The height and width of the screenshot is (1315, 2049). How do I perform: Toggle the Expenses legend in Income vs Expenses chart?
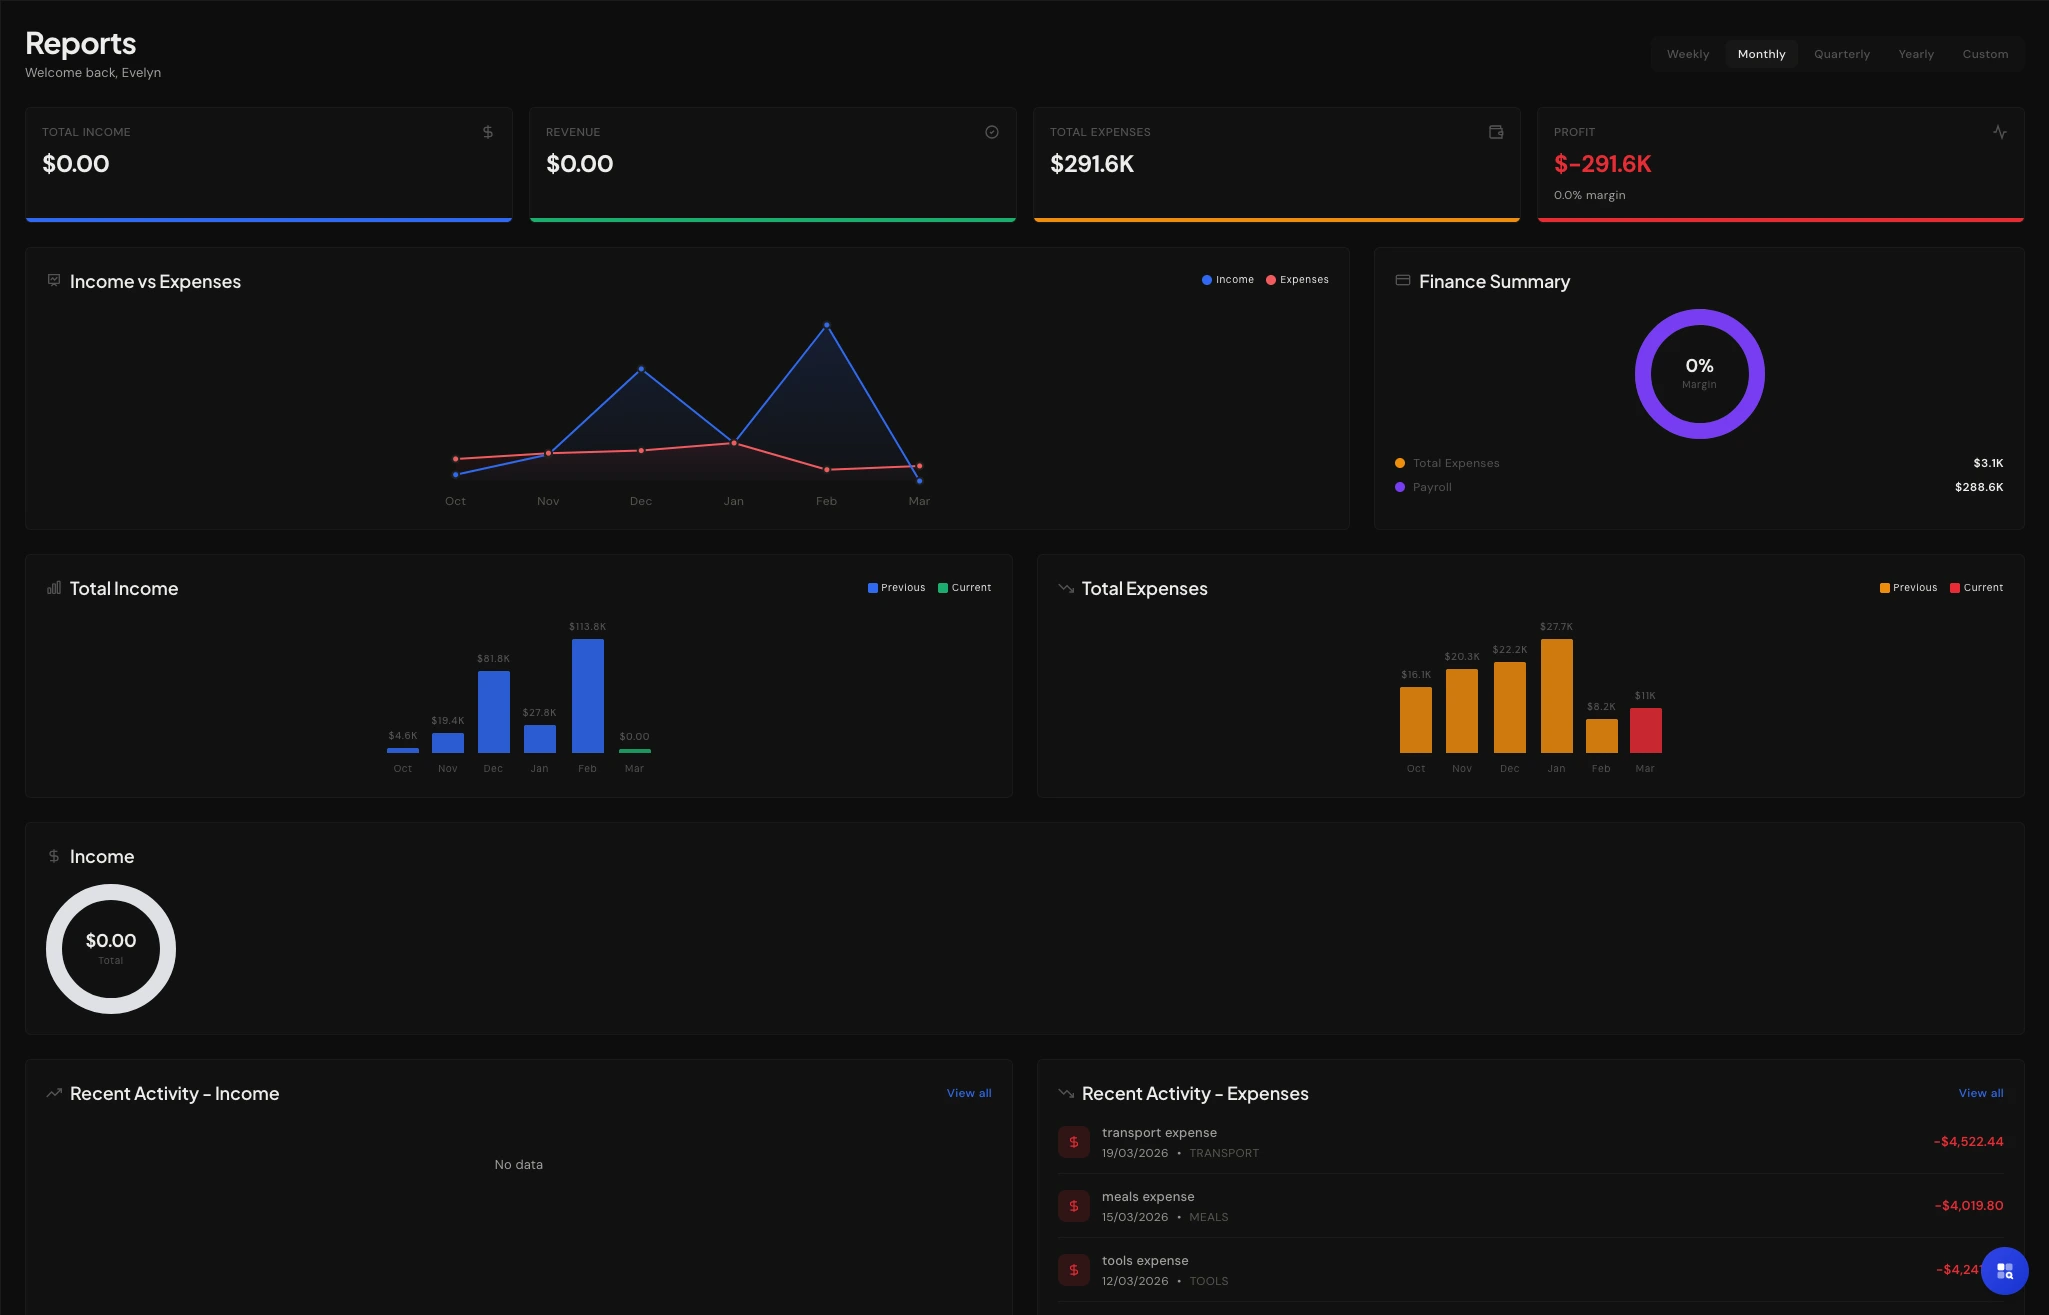click(x=1297, y=279)
